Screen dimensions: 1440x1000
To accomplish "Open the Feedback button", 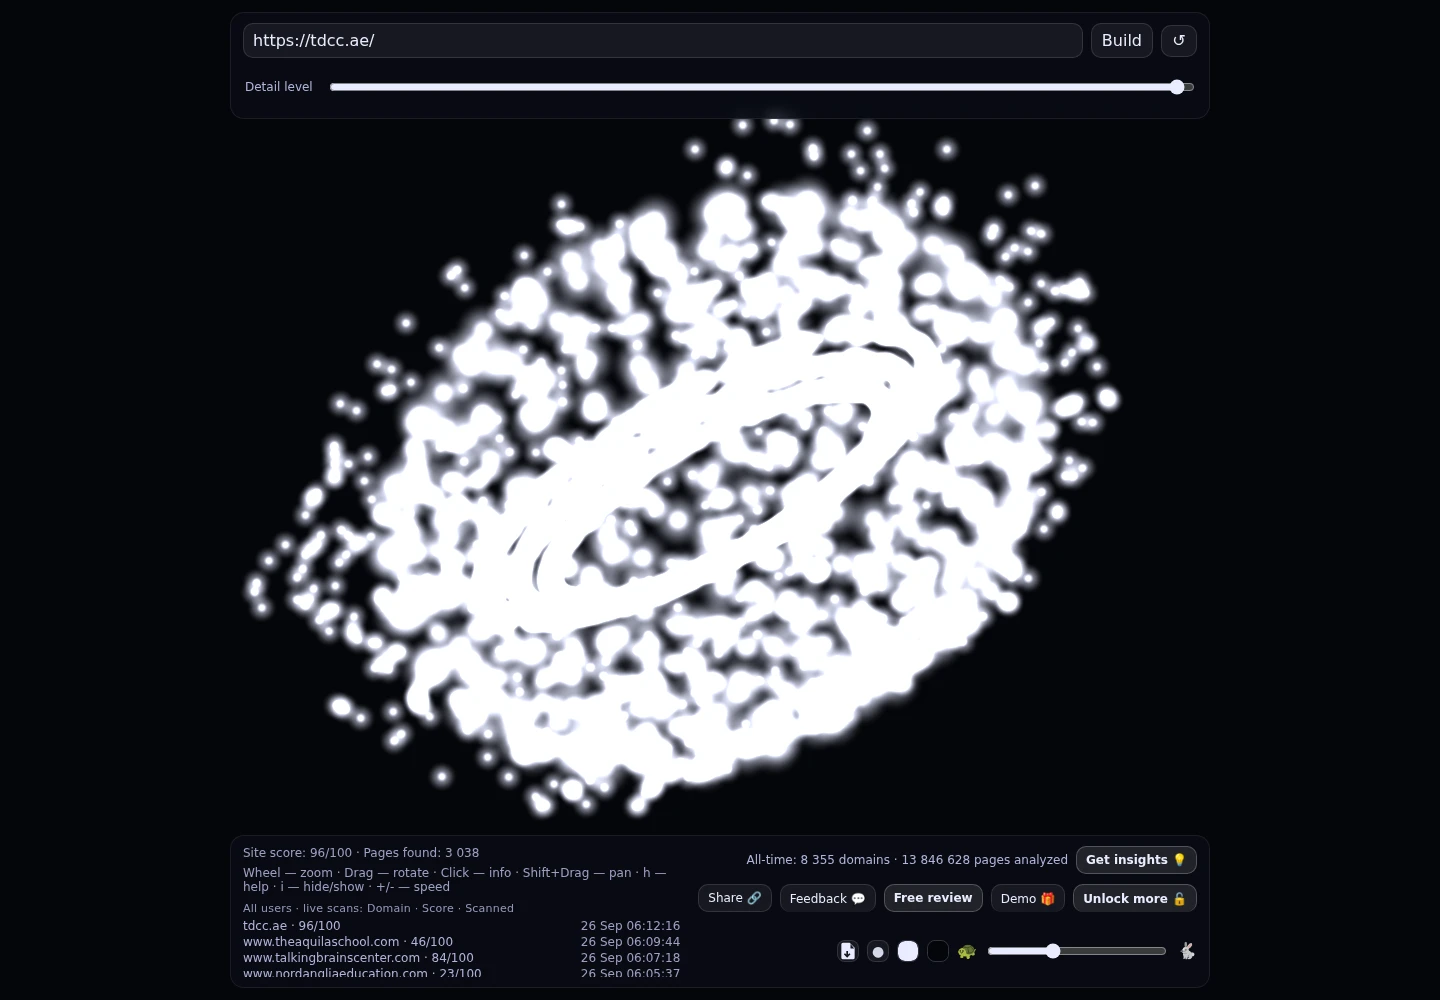I will point(827,898).
